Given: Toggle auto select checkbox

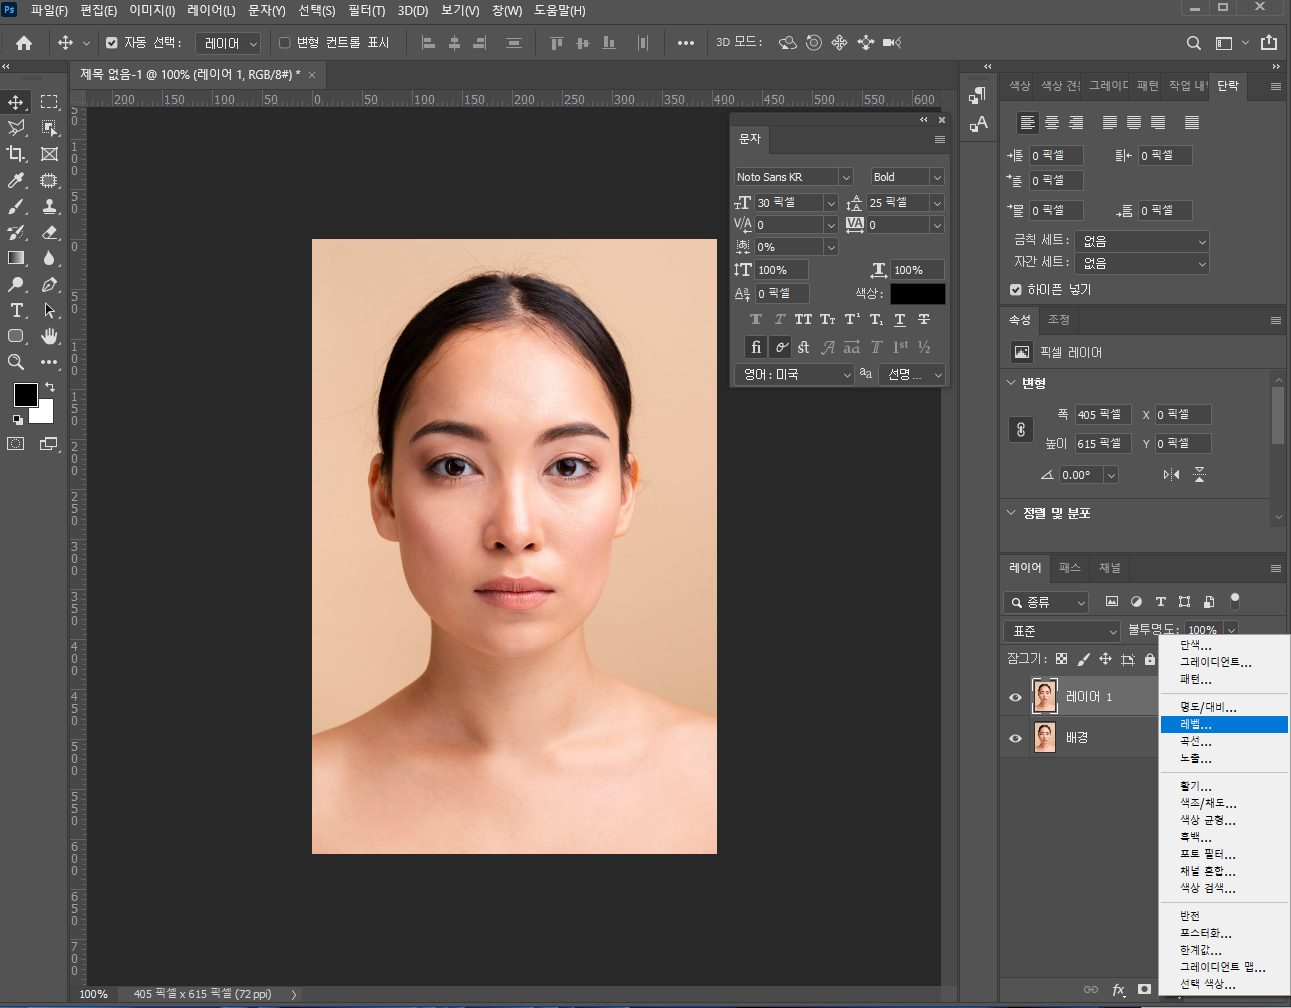Looking at the screenshot, I should pyautogui.click(x=112, y=43).
